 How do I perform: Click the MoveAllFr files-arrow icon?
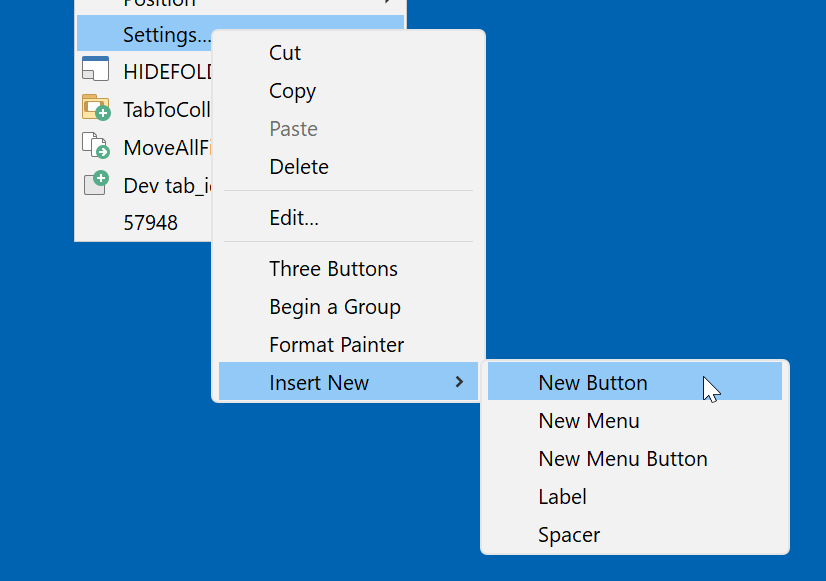pos(95,146)
